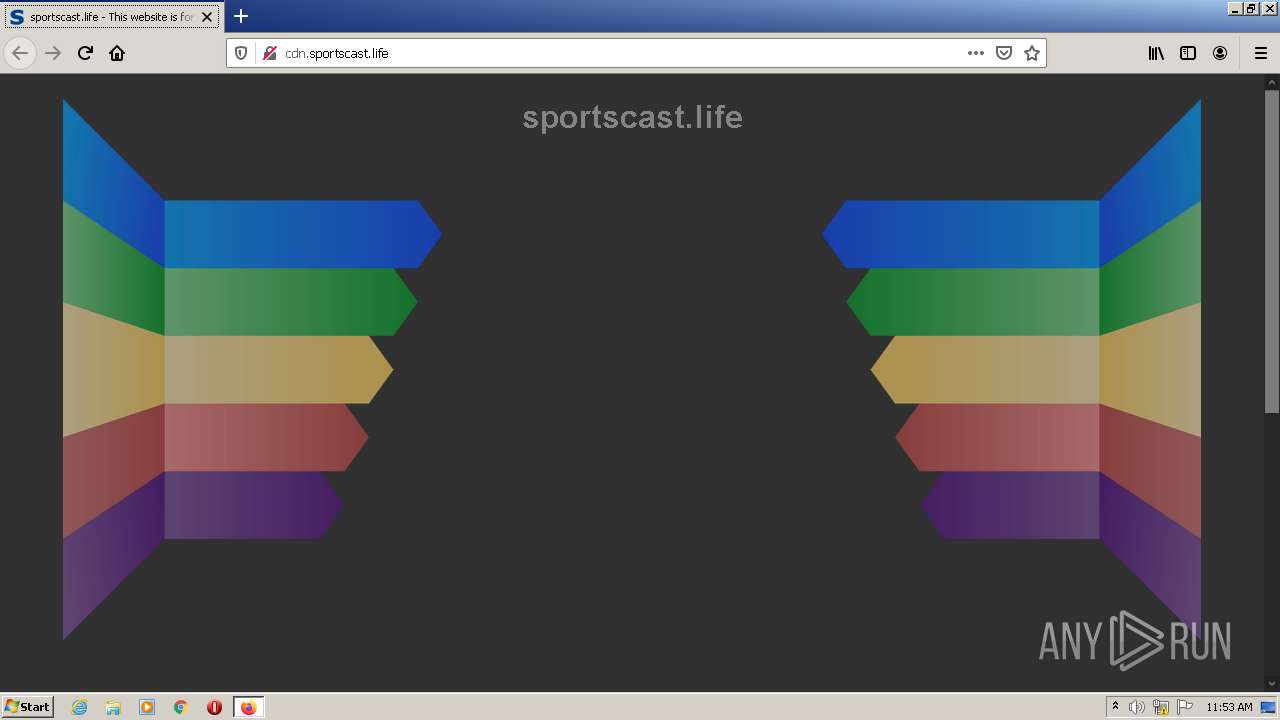Click the left green arrow banner

point(290,302)
